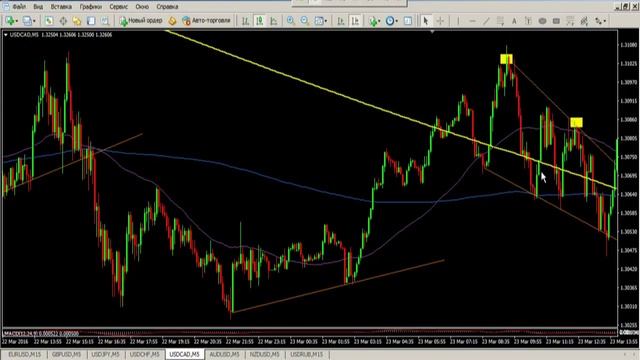Open a new chart window
Image resolution: width=640 pixels, height=360 pixels.
10,21
